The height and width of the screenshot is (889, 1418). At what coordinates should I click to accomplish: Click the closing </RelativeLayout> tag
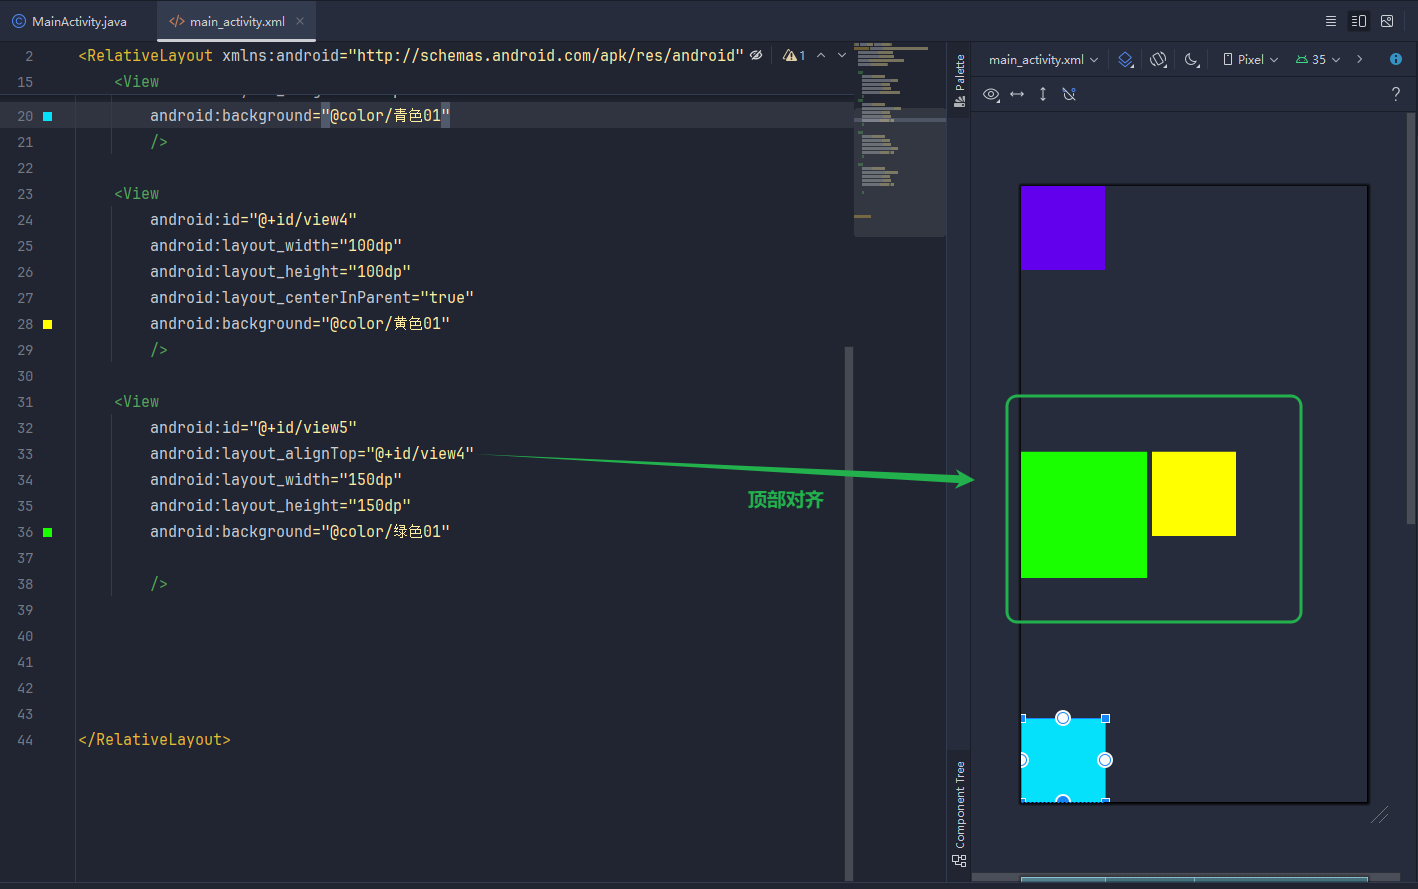(154, 740)
